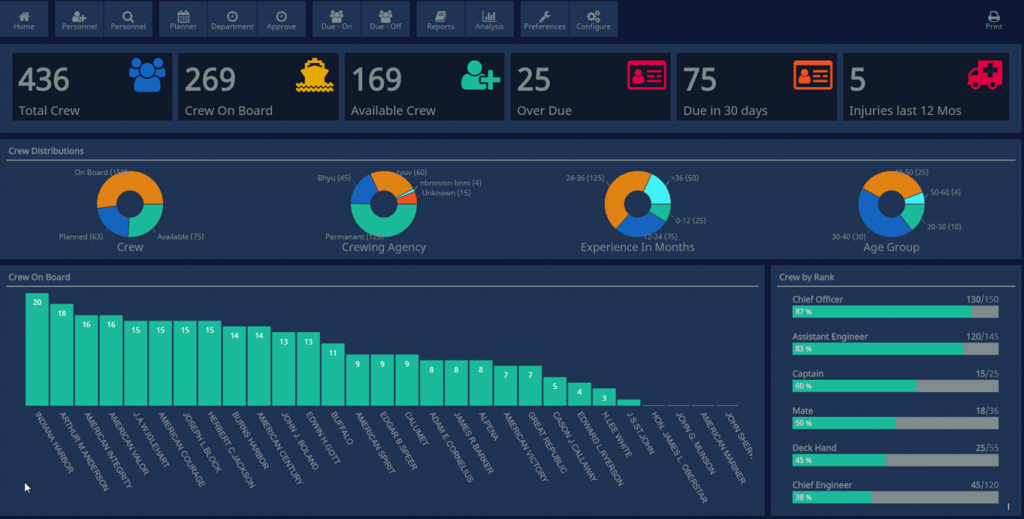Click the Captain 60 % progress bar
This screenshot has width=1024, height=519.
coord(895,386)
